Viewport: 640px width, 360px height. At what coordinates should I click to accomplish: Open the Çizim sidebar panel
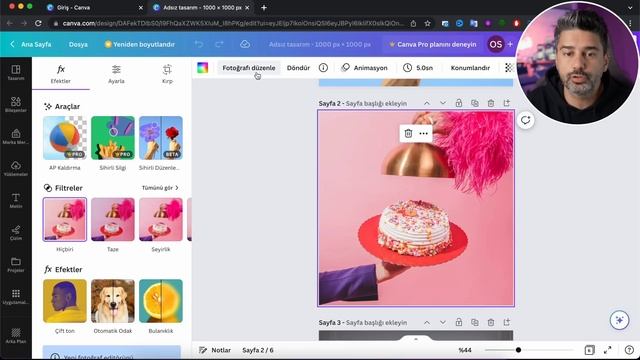(16, 233)
